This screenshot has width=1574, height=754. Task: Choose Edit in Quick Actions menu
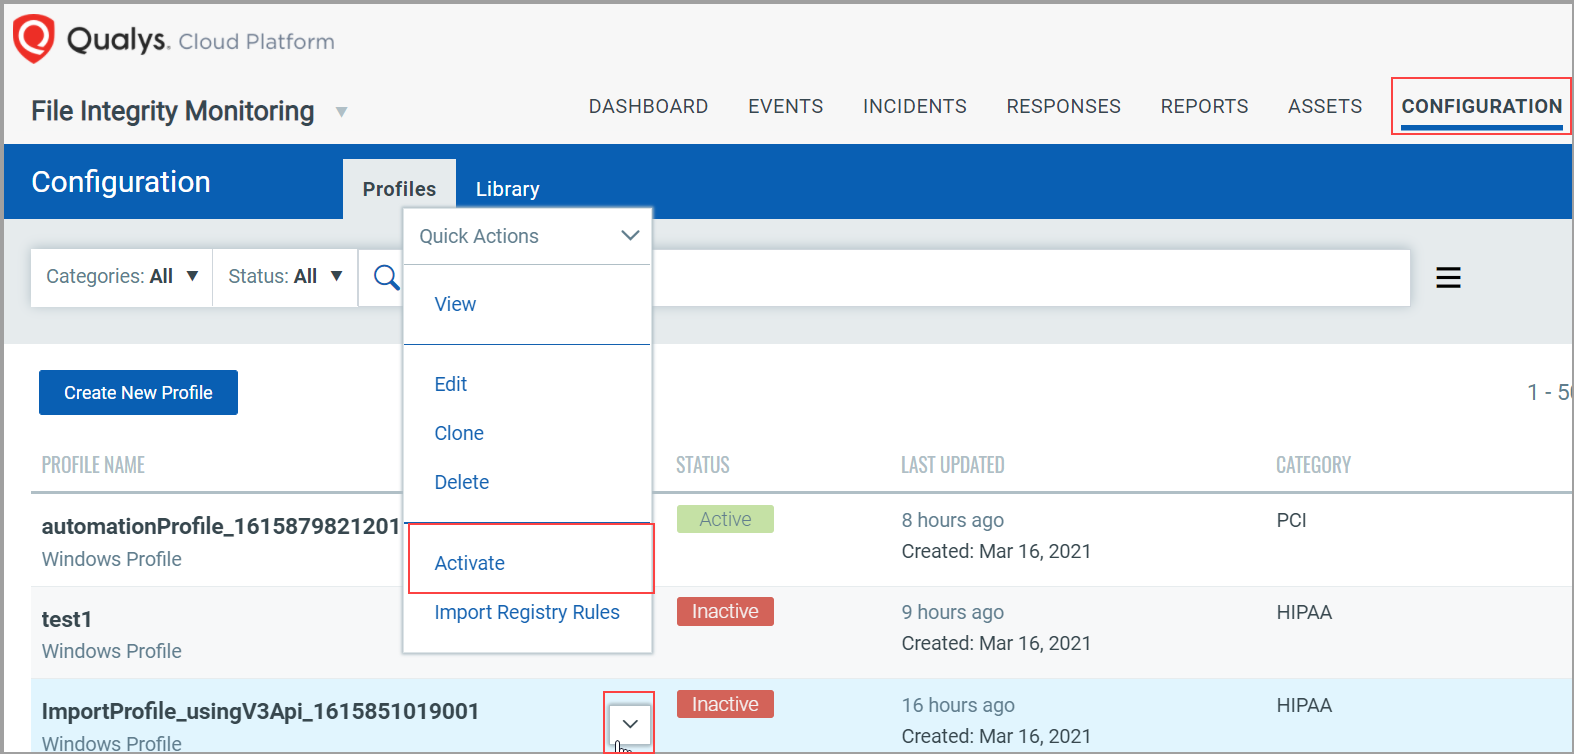(x=450, y=384)
